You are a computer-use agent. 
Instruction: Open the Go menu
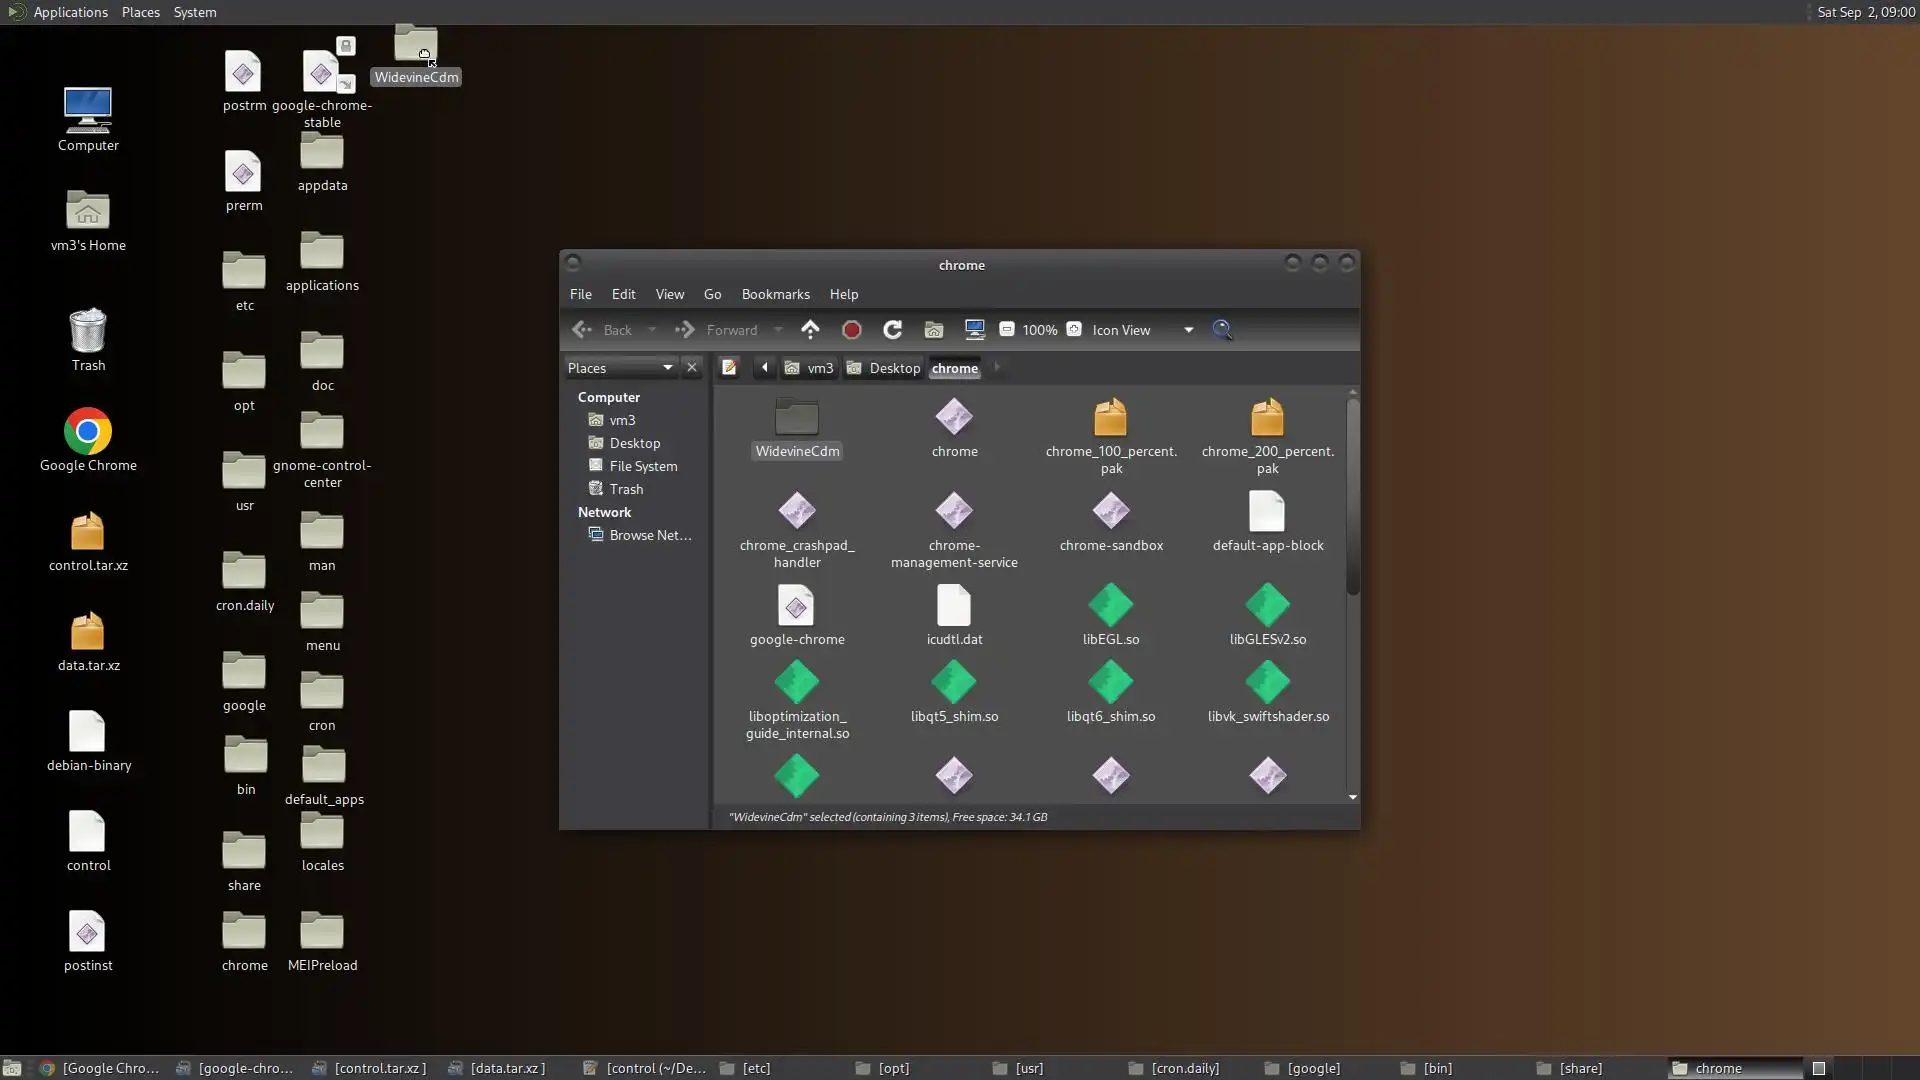pyautogui.click(x=712, y=294)
